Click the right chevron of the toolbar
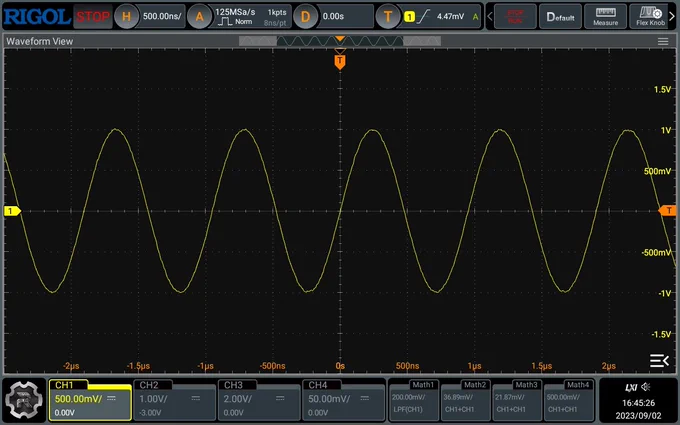Image resolution: width=680 pixels, height=425 pixels. 672,16
